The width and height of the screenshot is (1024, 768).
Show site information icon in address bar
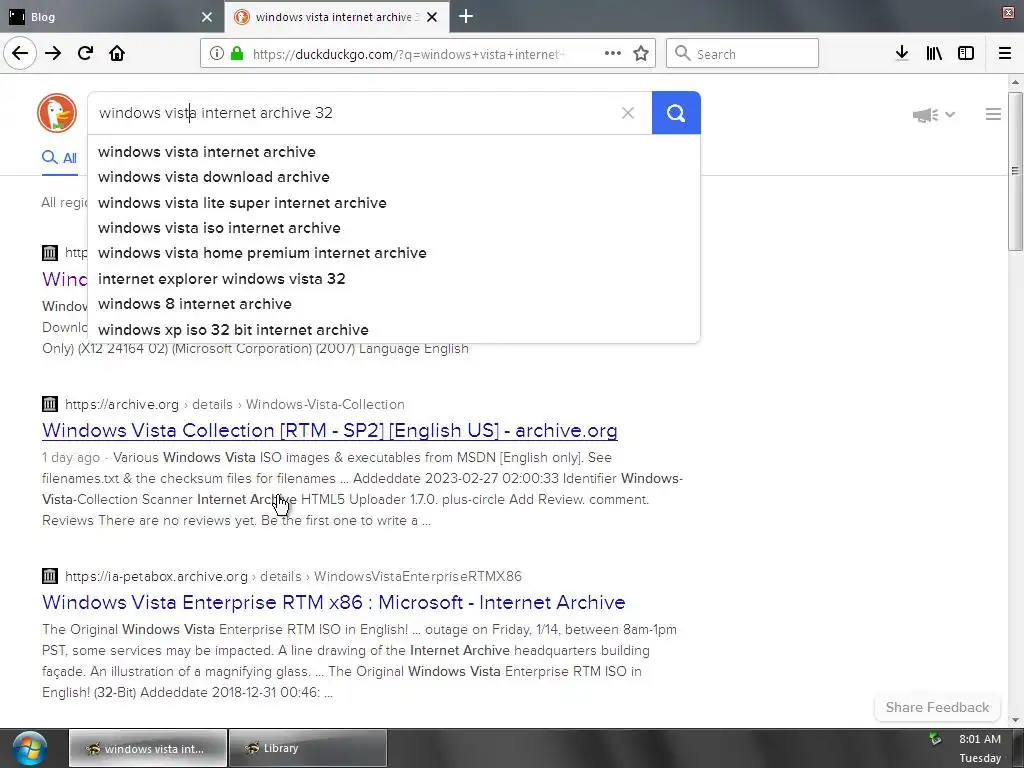pos(216,54)
